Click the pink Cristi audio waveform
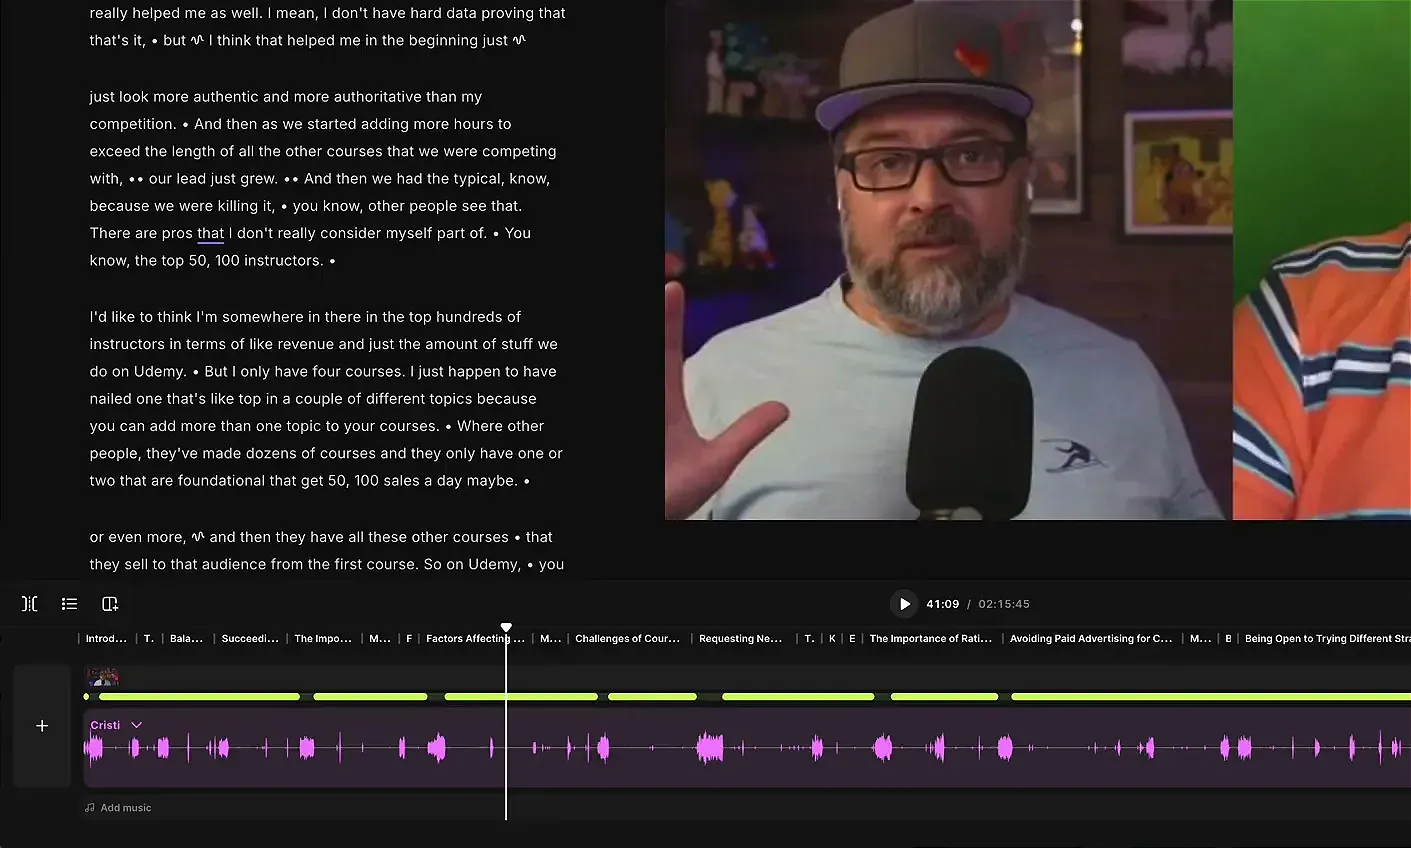 pos(747,747)
